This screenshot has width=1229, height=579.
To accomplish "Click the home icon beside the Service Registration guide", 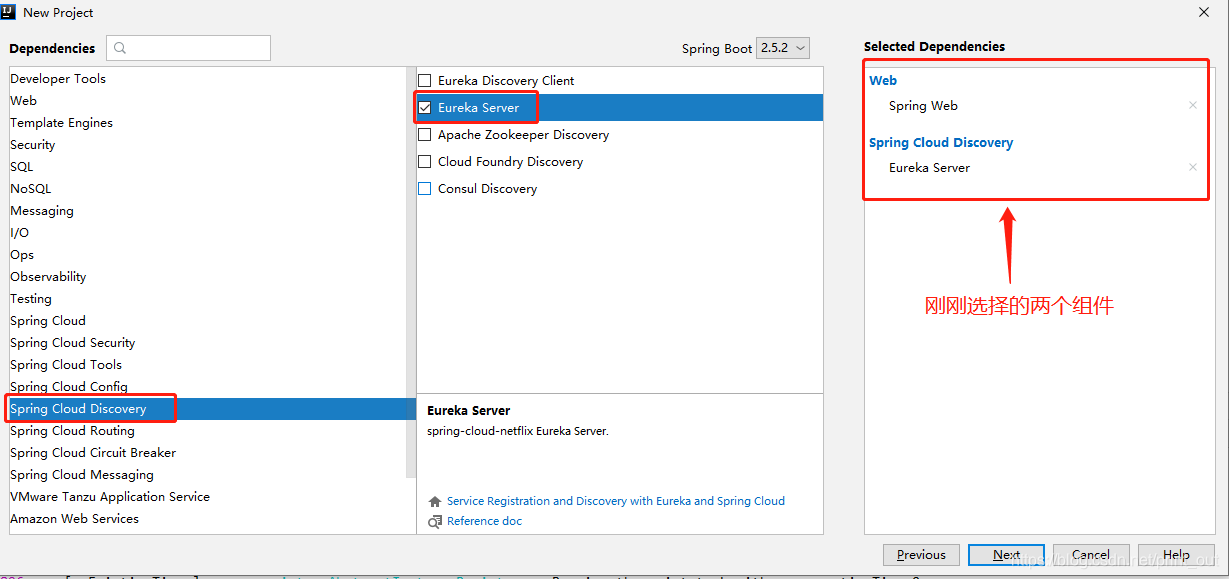I will point(434,501).
